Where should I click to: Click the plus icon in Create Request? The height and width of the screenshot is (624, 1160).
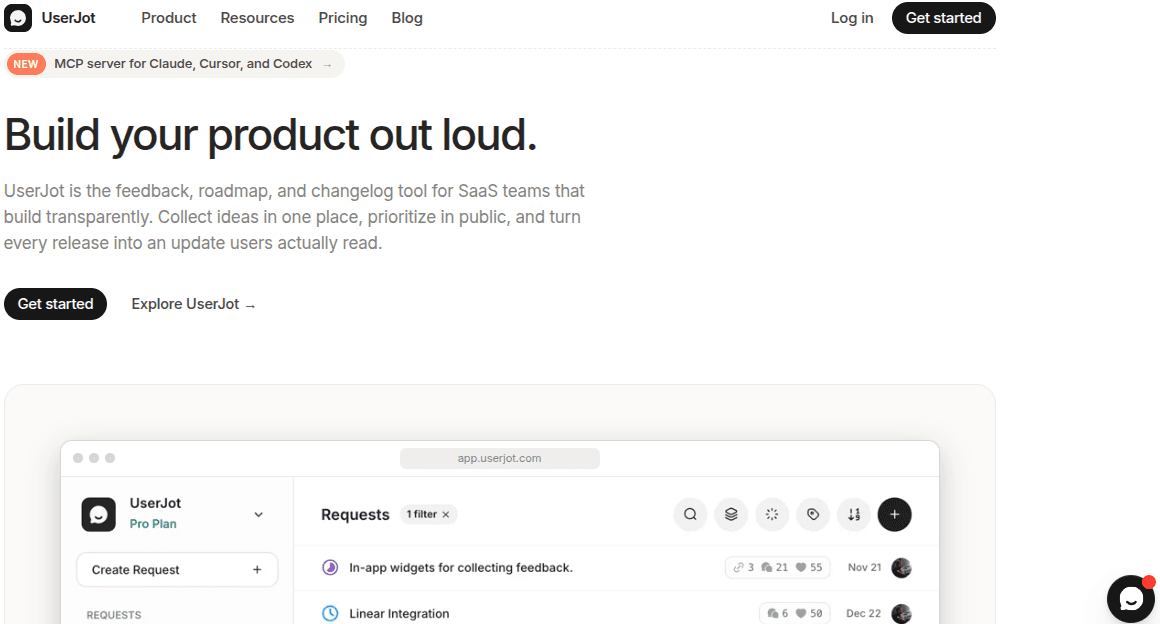pyautogui.click(x=257, y=570)
